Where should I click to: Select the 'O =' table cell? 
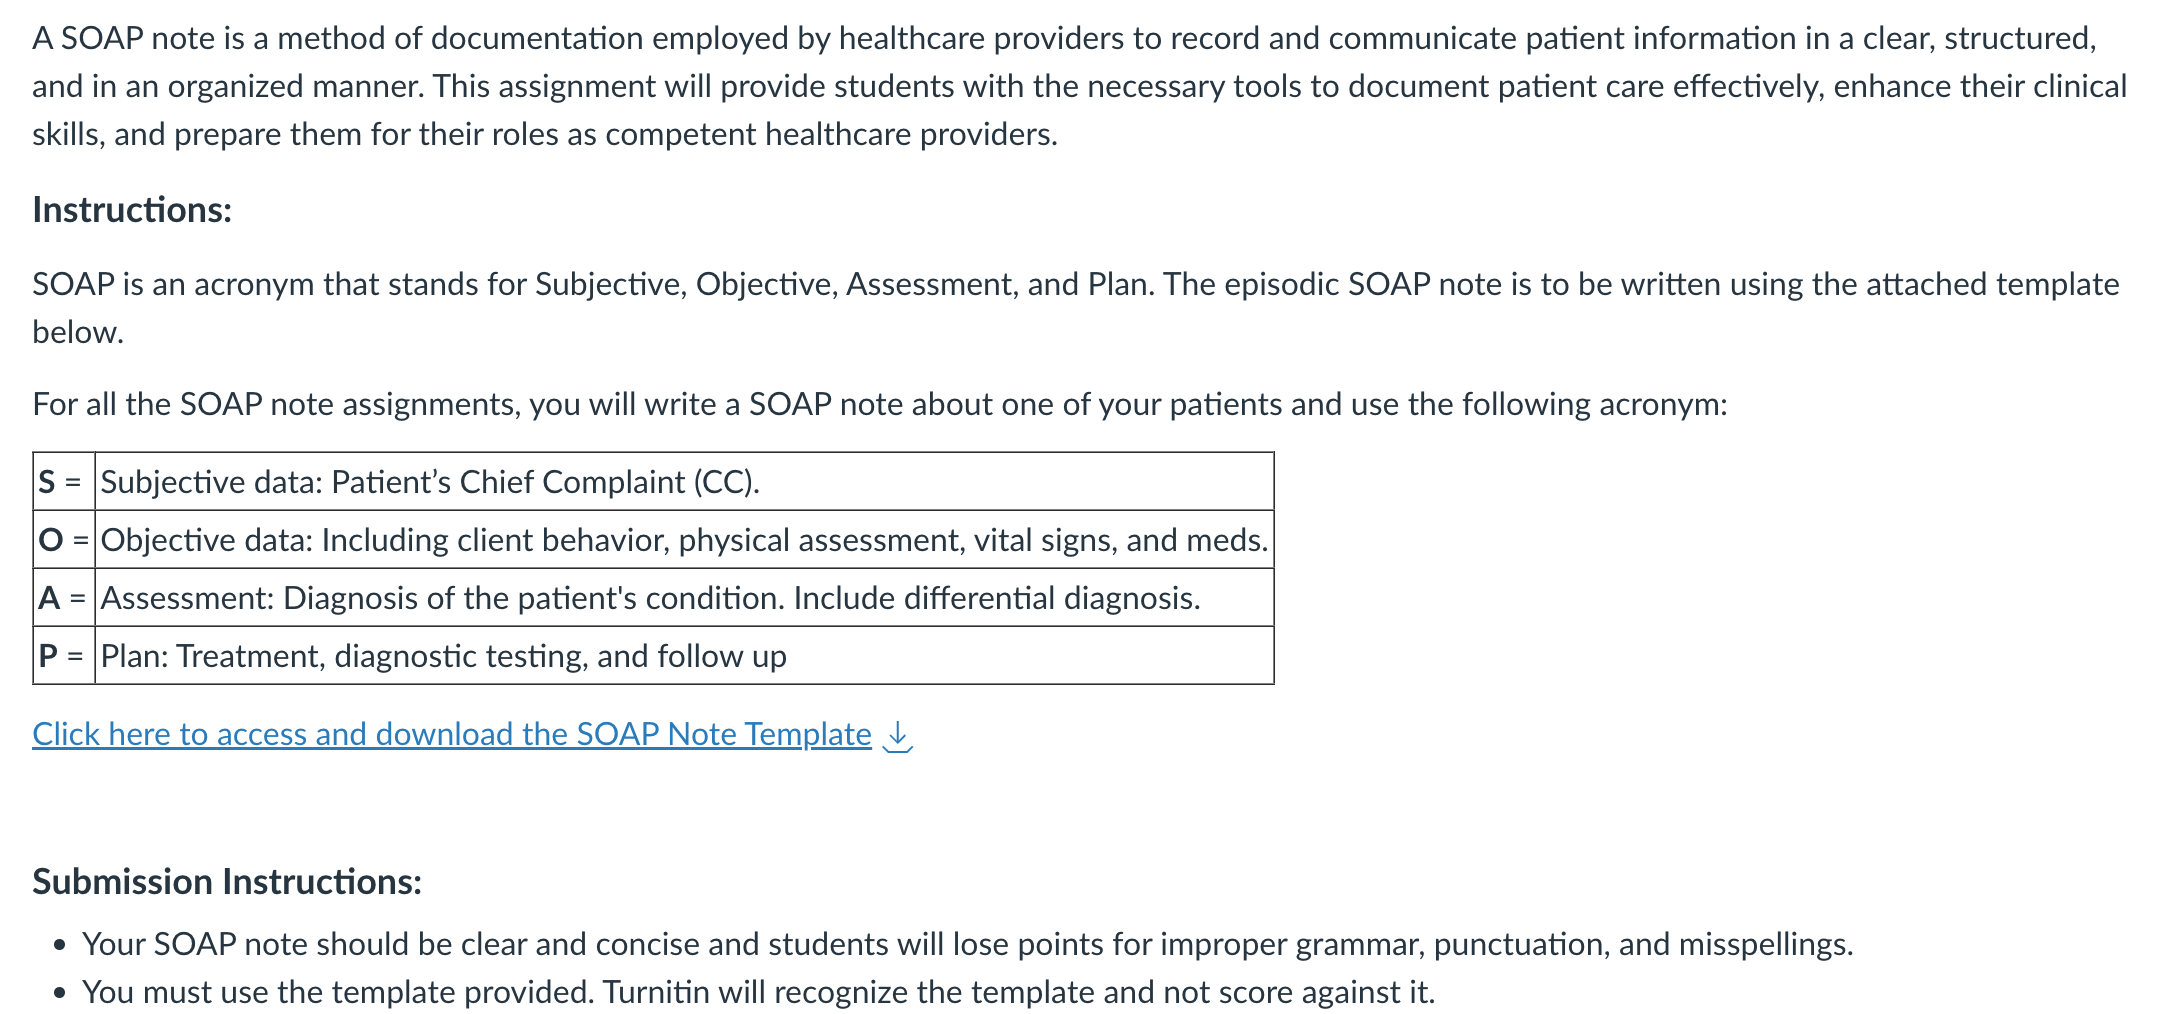pyautogui.click(x=64, y=540)
